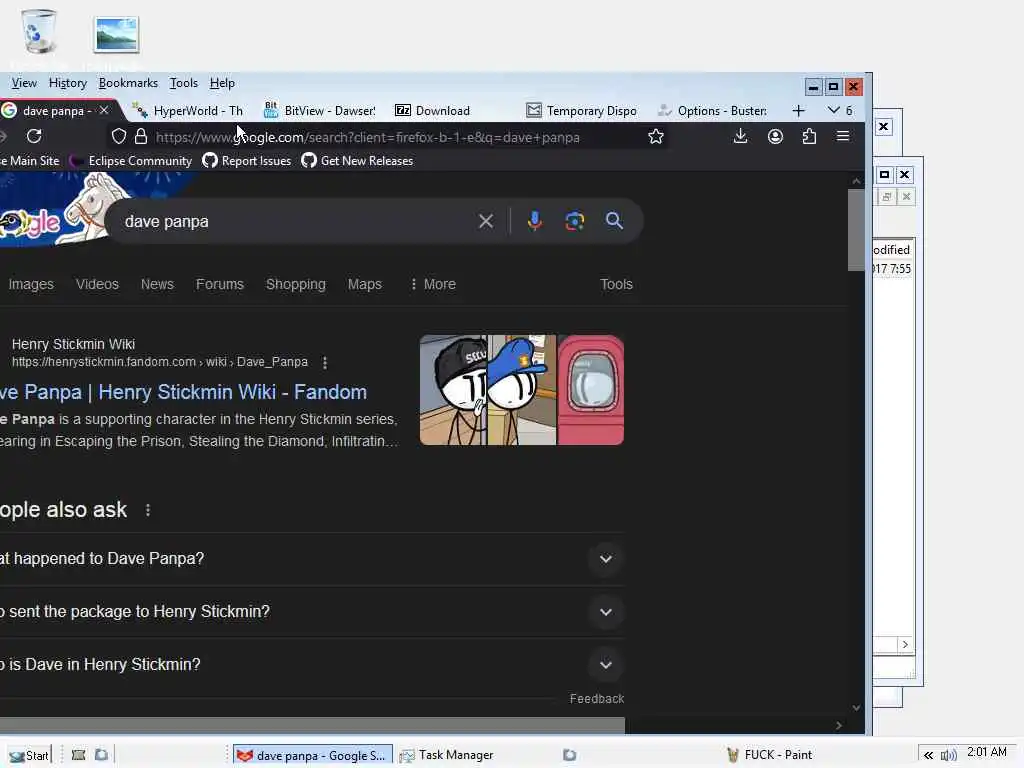Open the Firefox hamburger application menu
This screenshot has width=1024, height=768.
point(843,136)
